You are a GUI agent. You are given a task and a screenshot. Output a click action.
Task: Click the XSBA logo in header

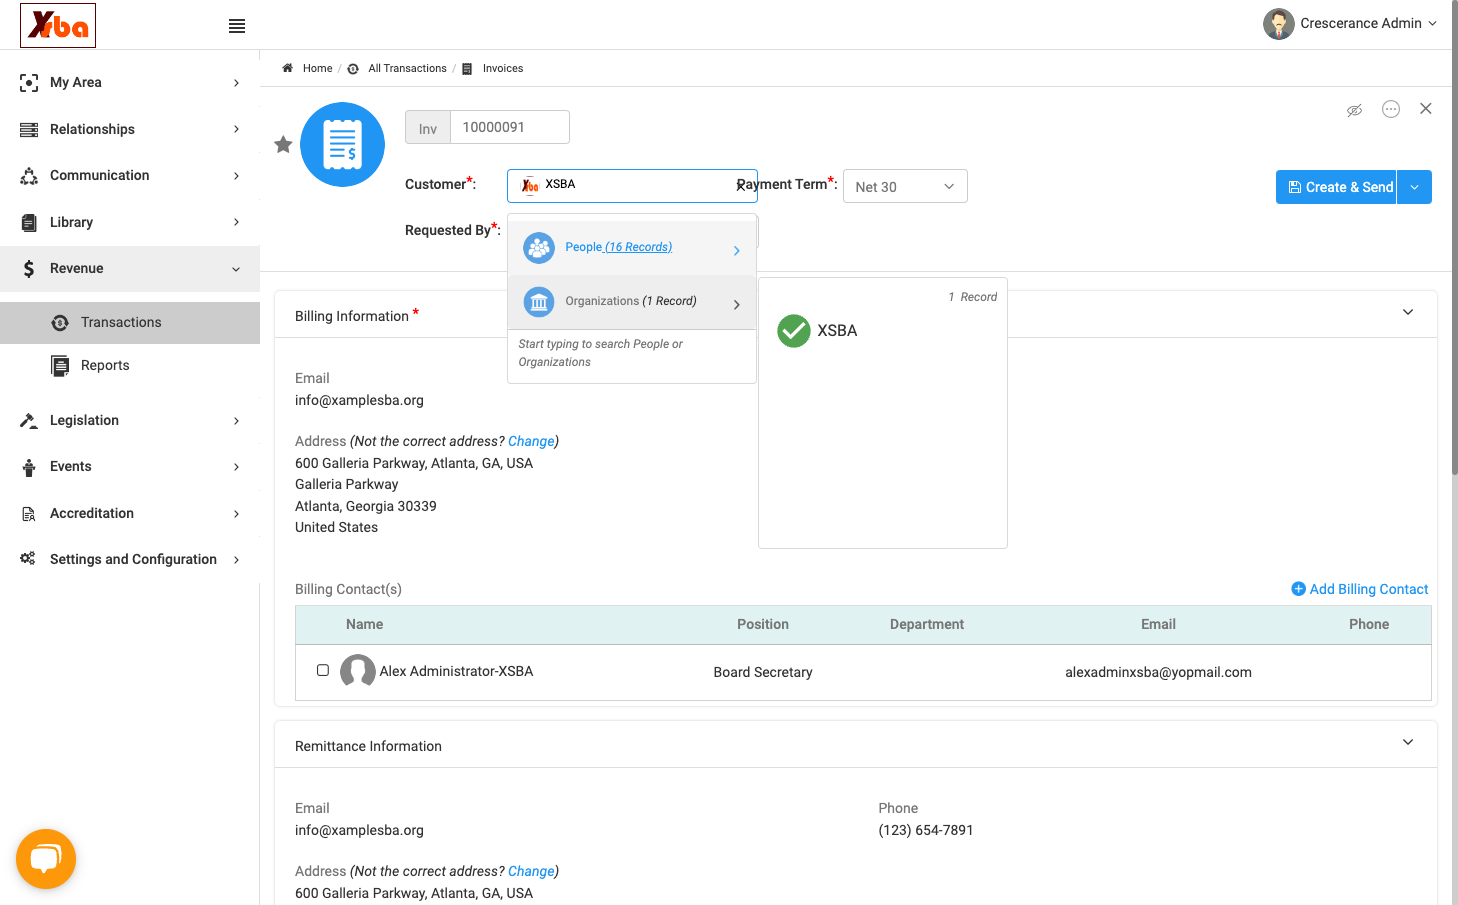pos(58,25)
